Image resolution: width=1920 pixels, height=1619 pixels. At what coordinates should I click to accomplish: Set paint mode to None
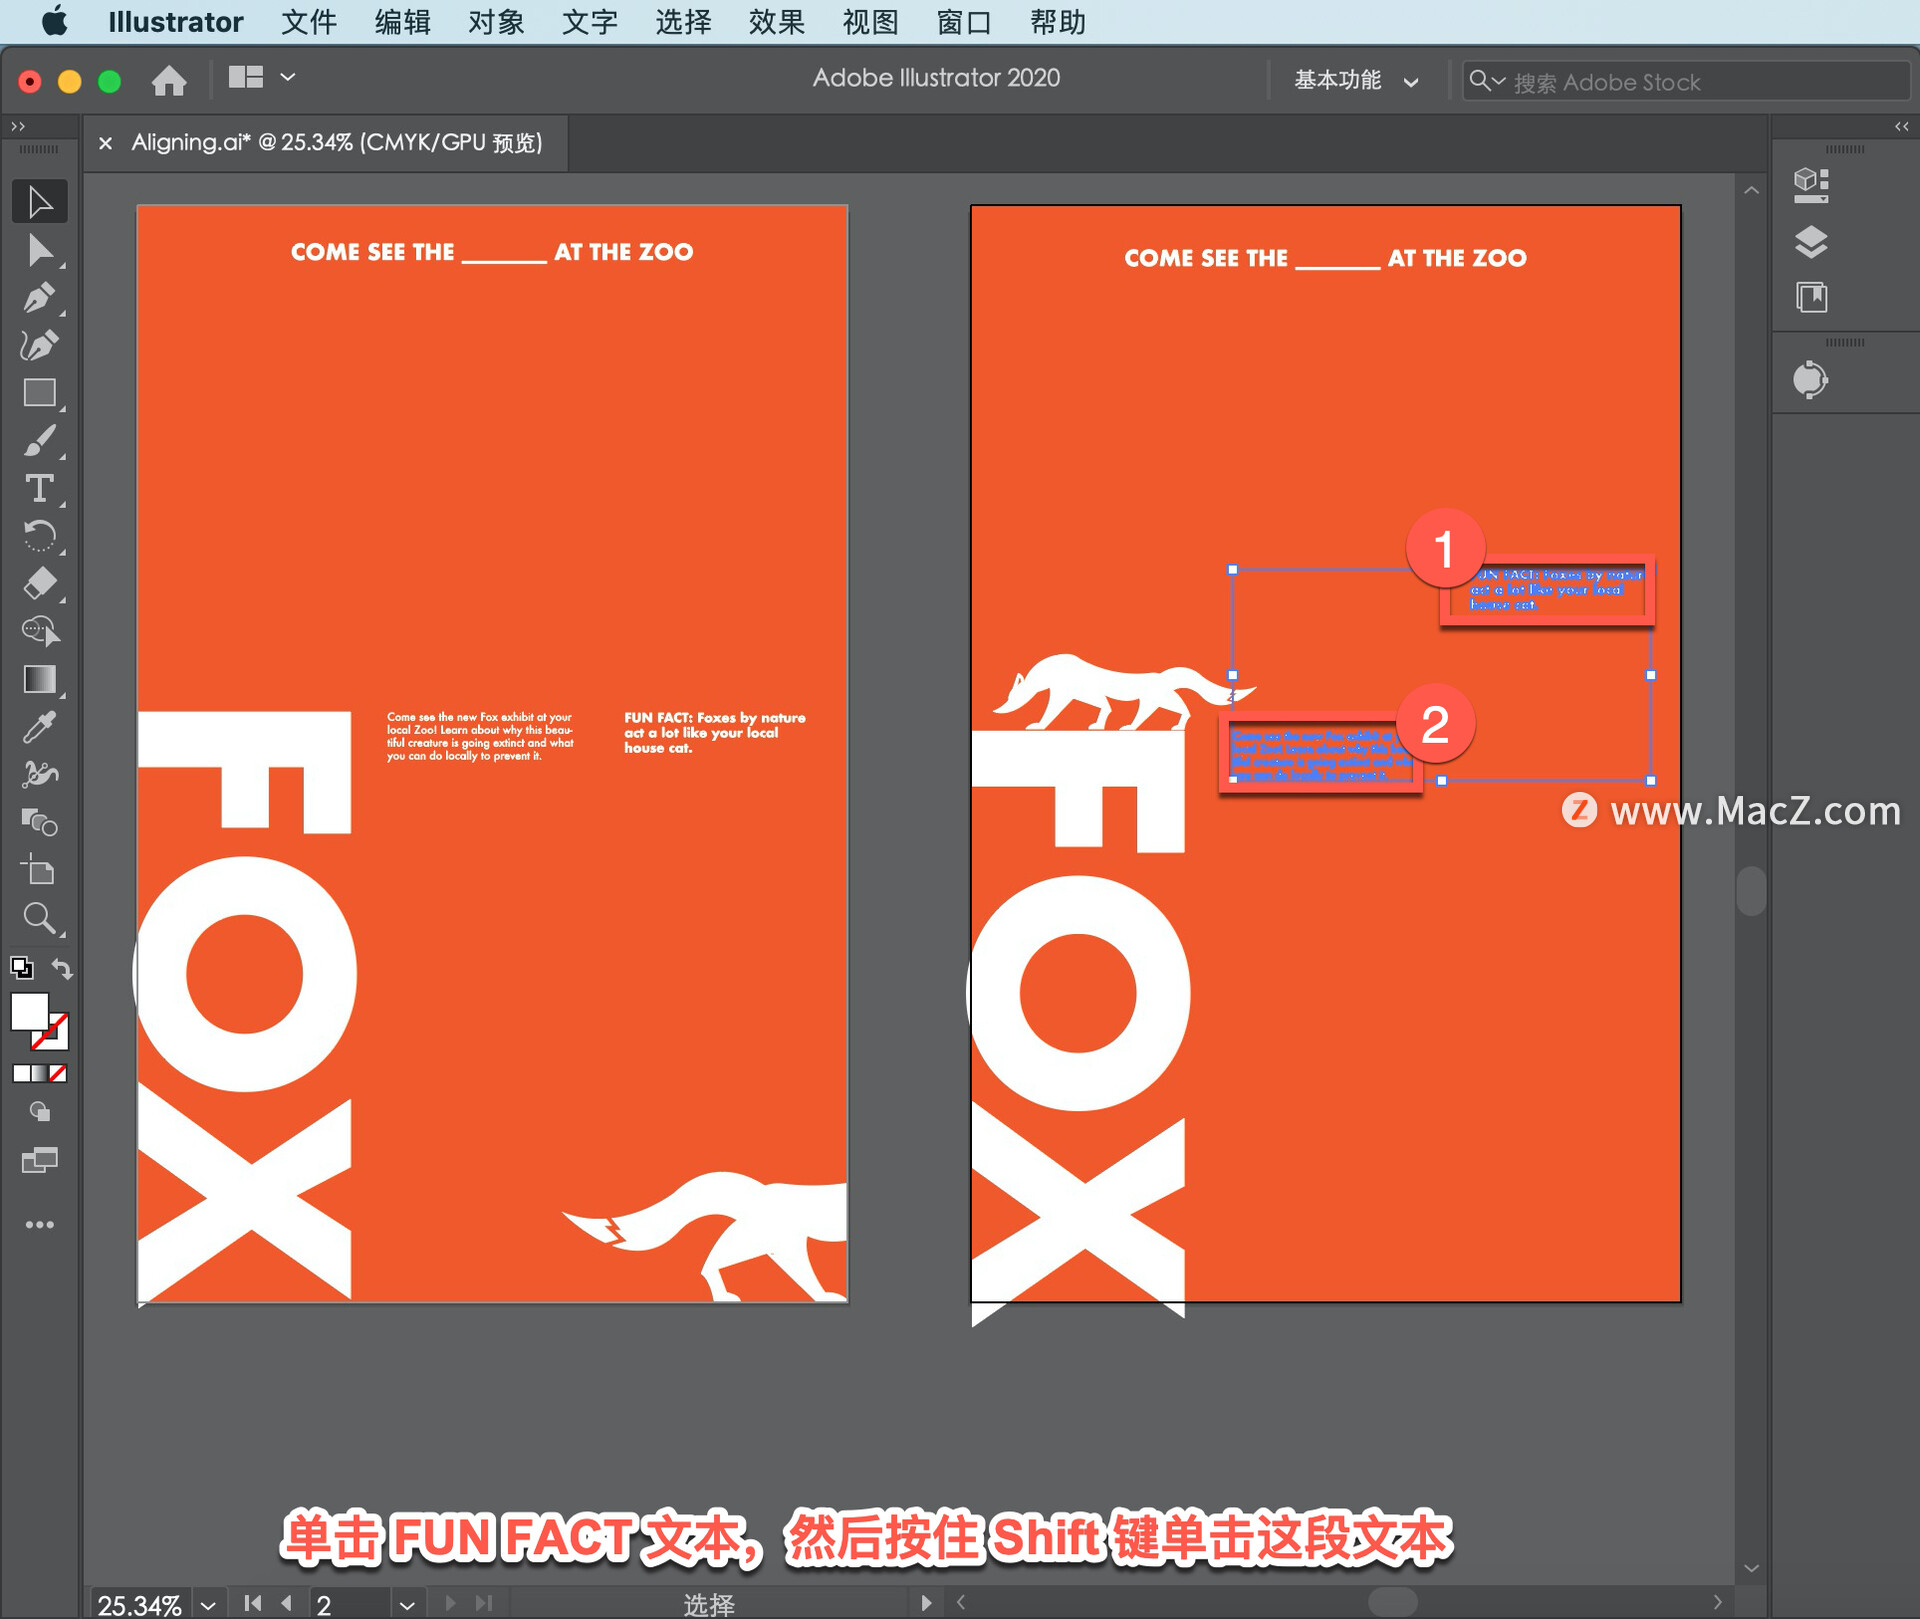(58, 1073)
